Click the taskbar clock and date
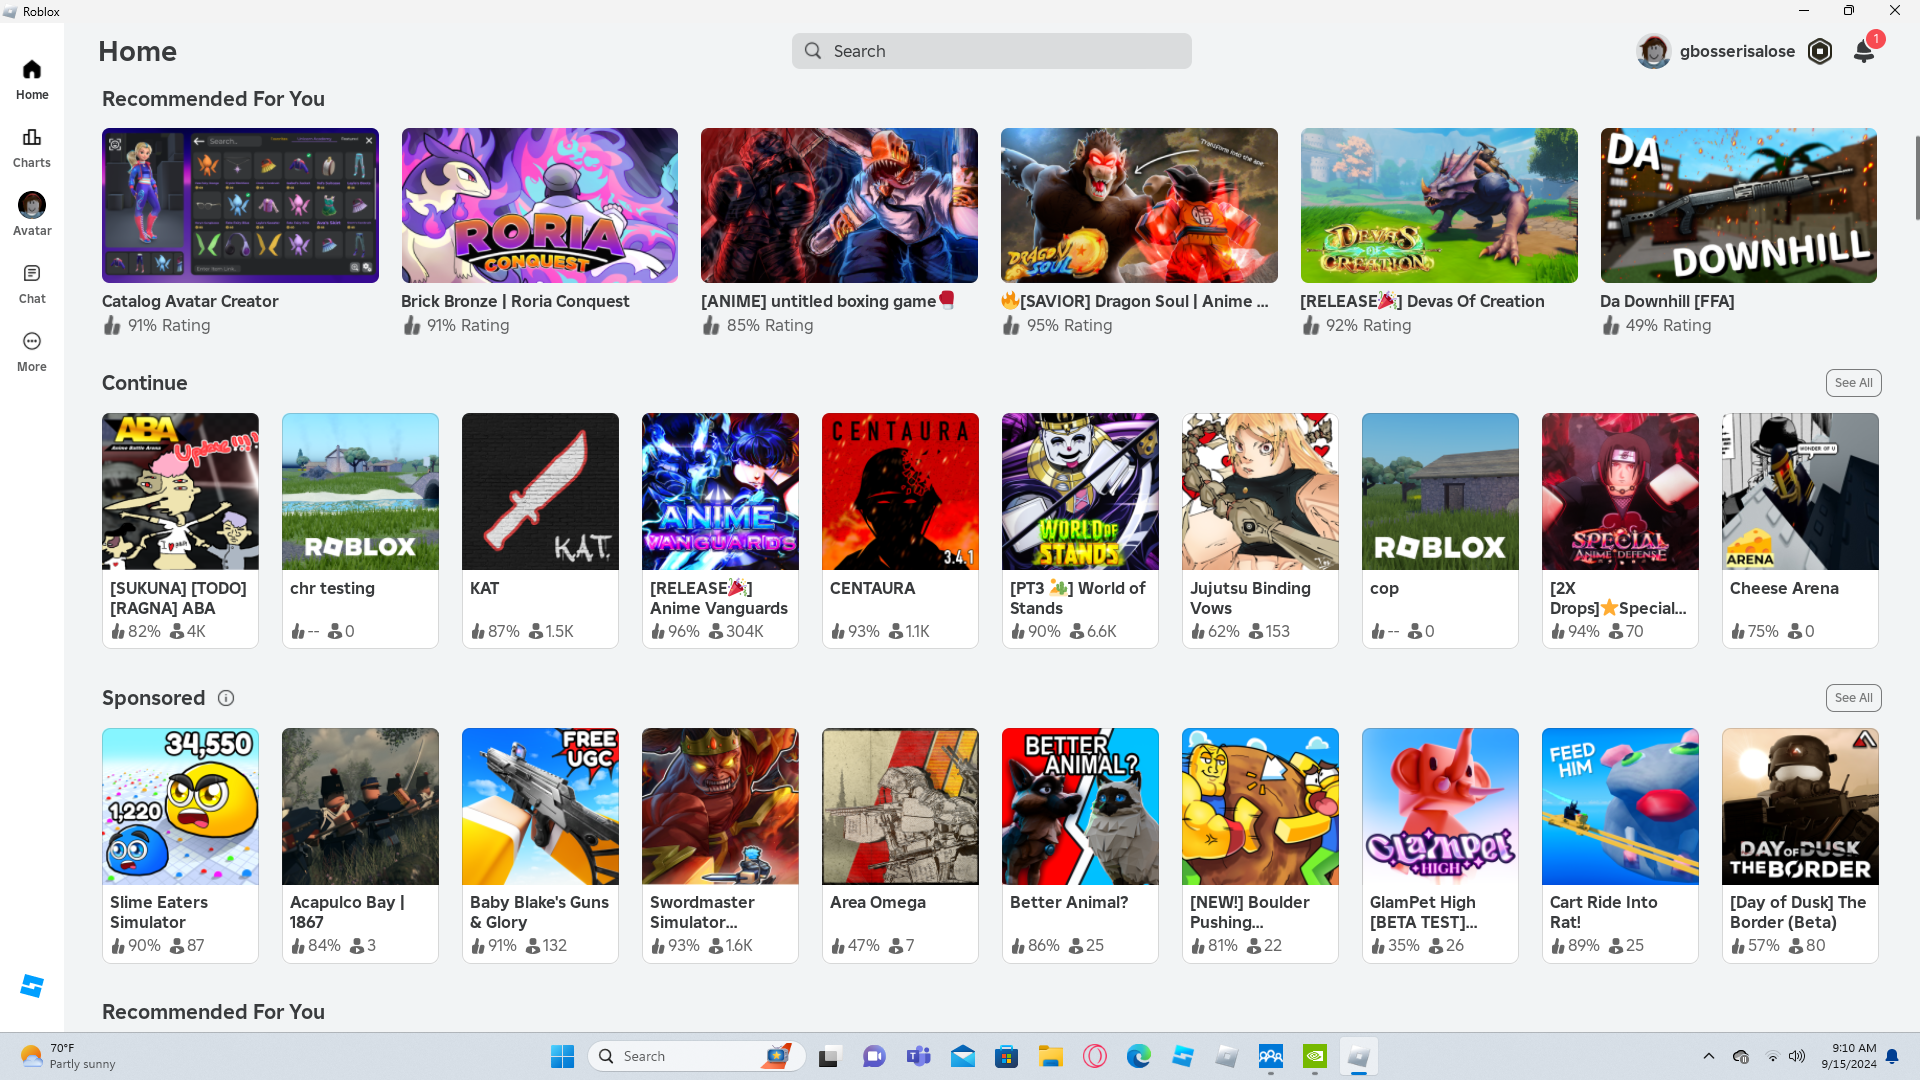The height and width of the screenshot is (1080, 1920). (x=1848, y=1056)
